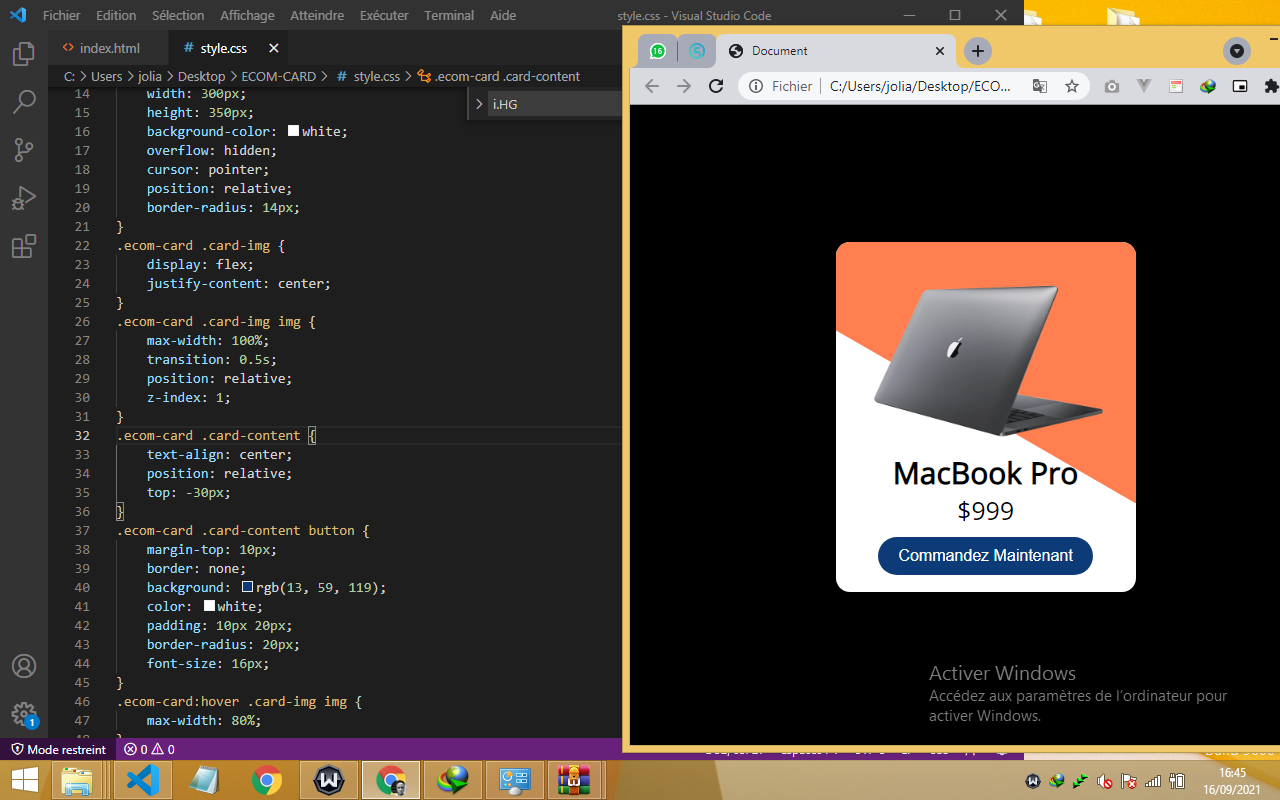The image size is (1280, 800).
Task: Click the translate page icon in address bar
Action: 1040,86
